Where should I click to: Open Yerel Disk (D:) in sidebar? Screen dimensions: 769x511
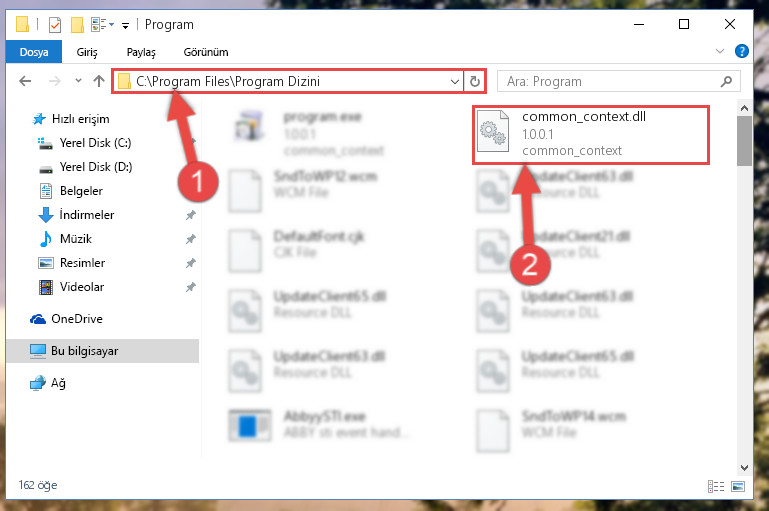96,167
